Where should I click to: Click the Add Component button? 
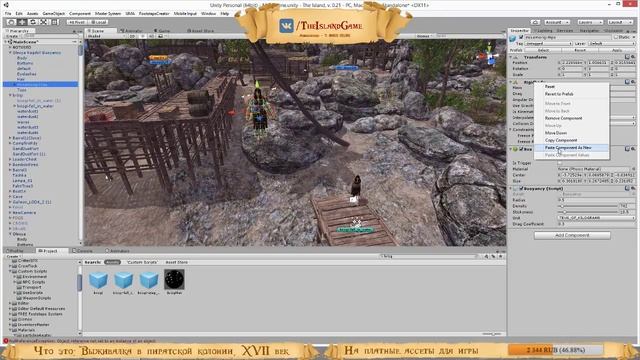coord(572,236)
